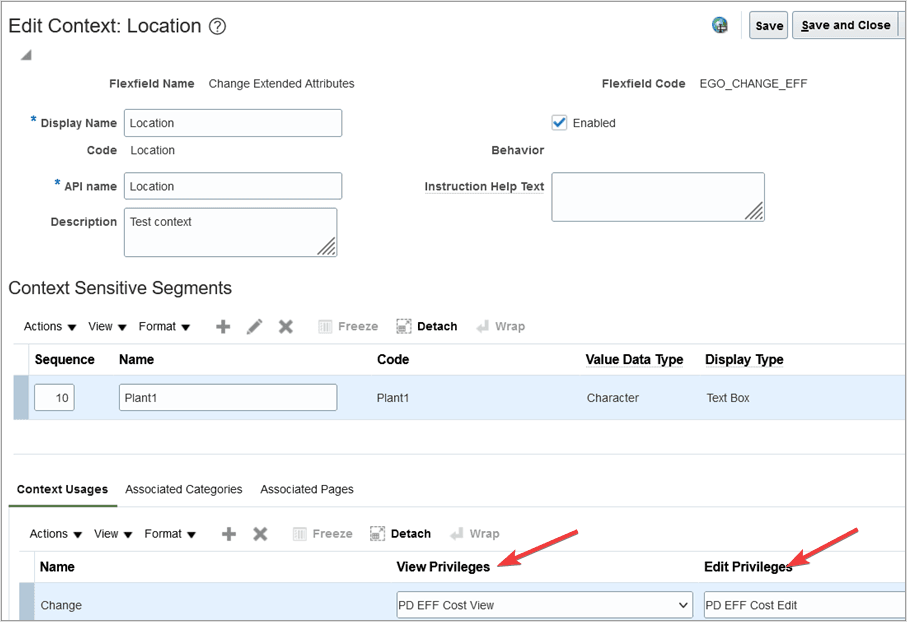This screenshot has height=622, width=907.
Task: Click the Wrap icon in segments toolbar
Action: (x=500, y=326)
